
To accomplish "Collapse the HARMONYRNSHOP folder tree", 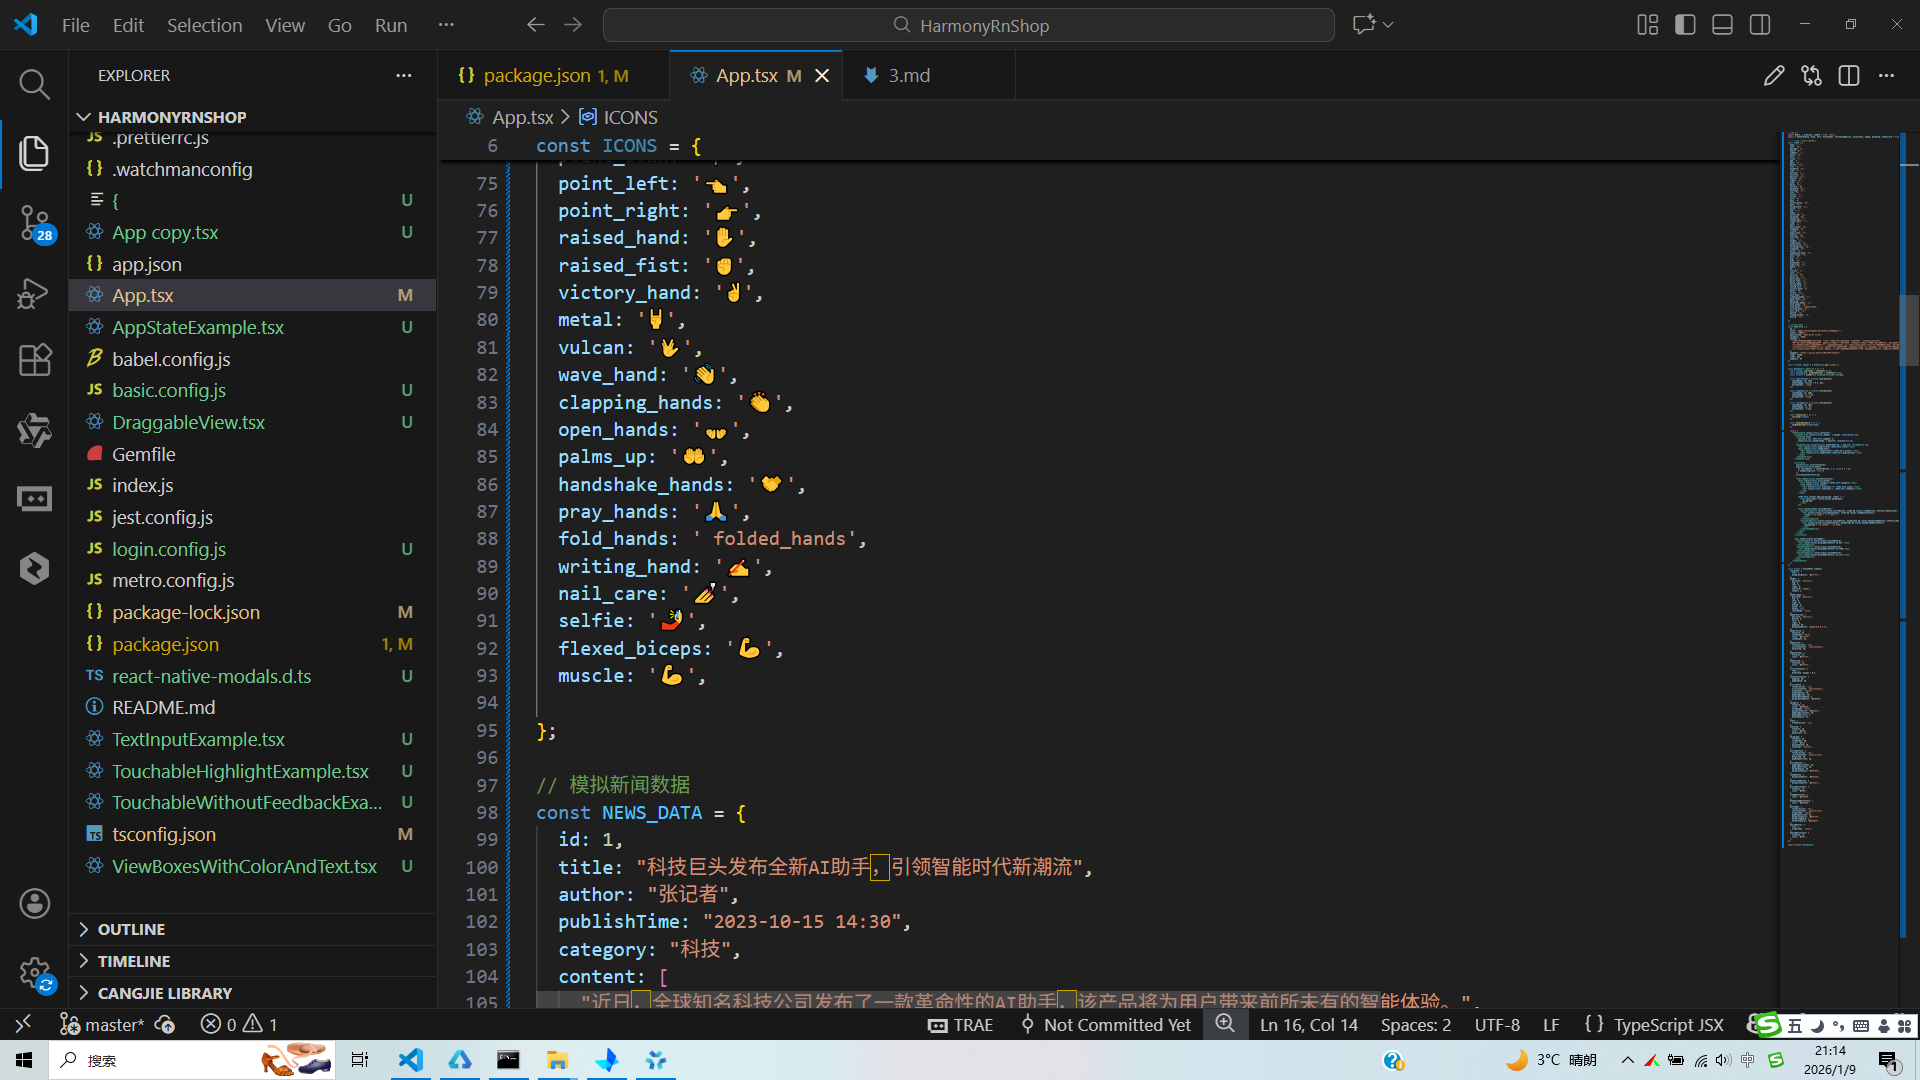I will pyautogui.click(x=171, y=117).
